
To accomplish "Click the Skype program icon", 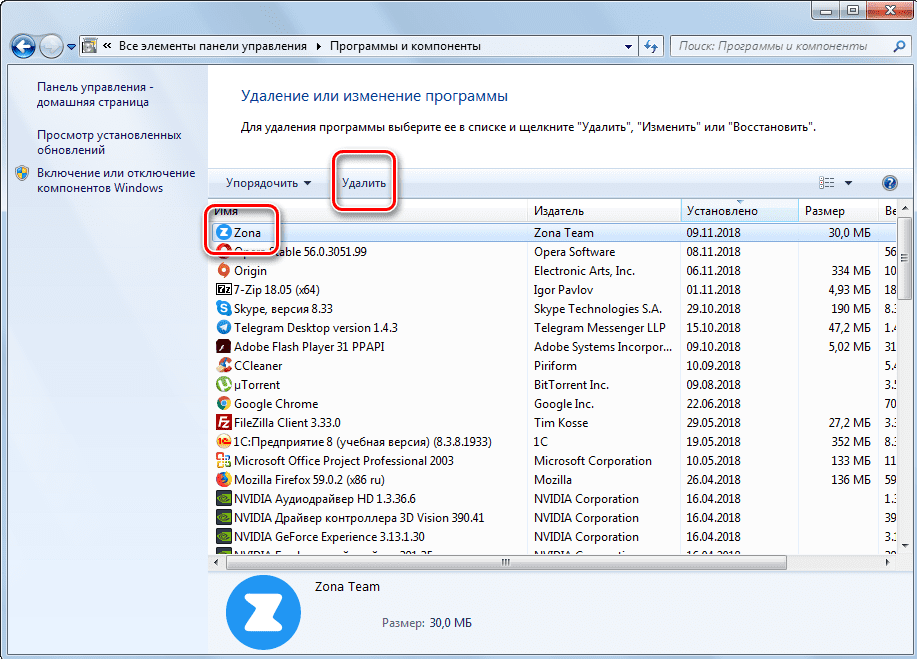I will [223, 308].
